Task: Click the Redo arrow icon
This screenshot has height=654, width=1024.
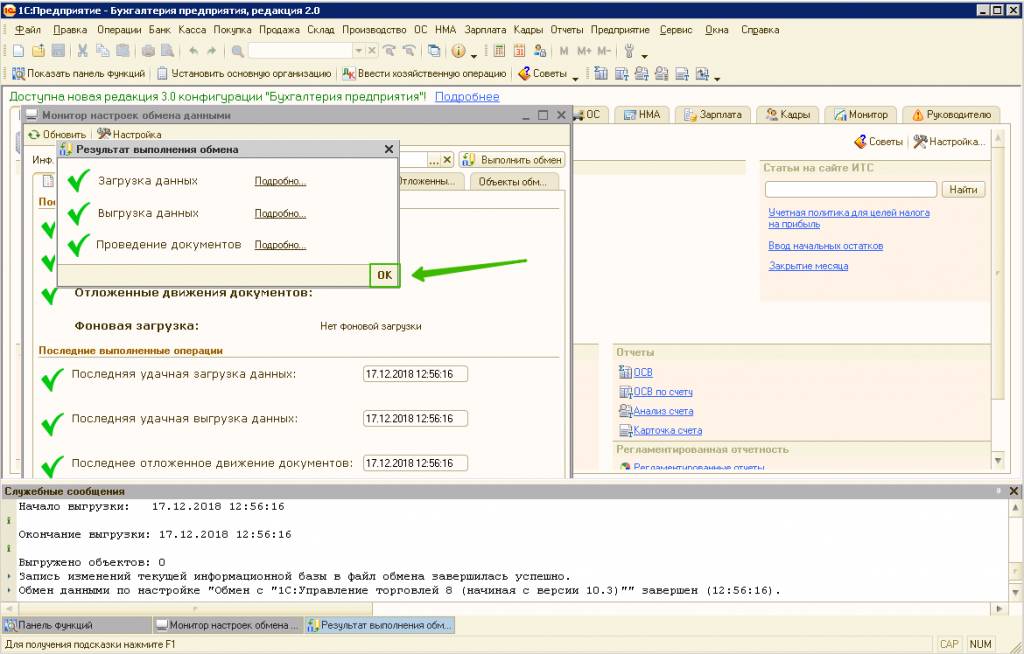Action: tap(212, 51)
